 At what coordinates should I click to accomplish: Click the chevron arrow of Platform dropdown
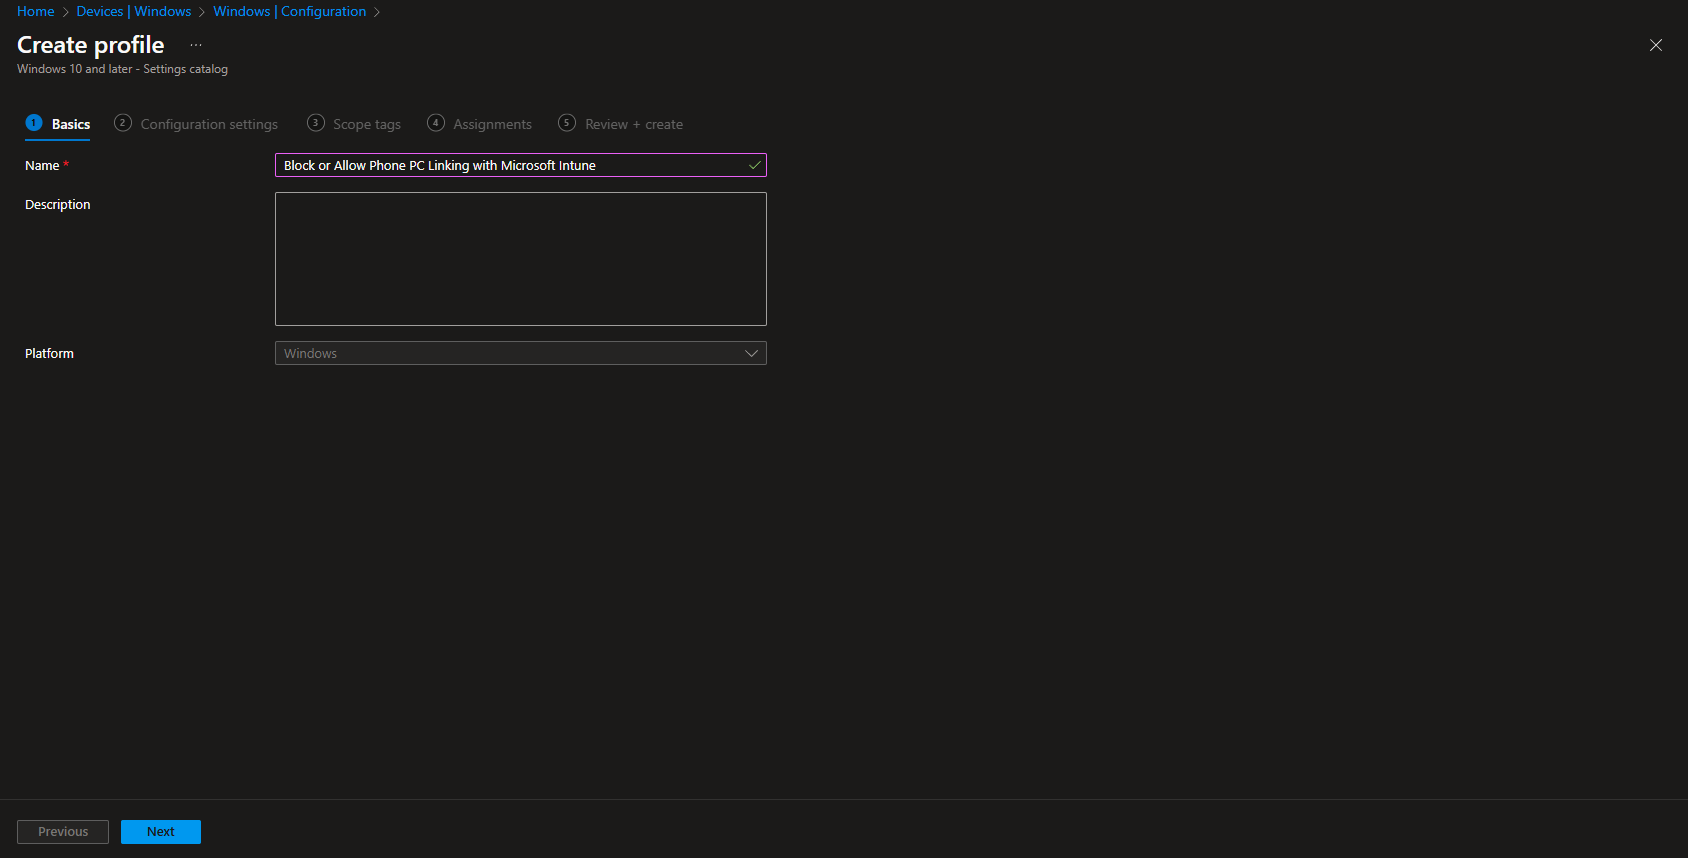pos(751,353)
